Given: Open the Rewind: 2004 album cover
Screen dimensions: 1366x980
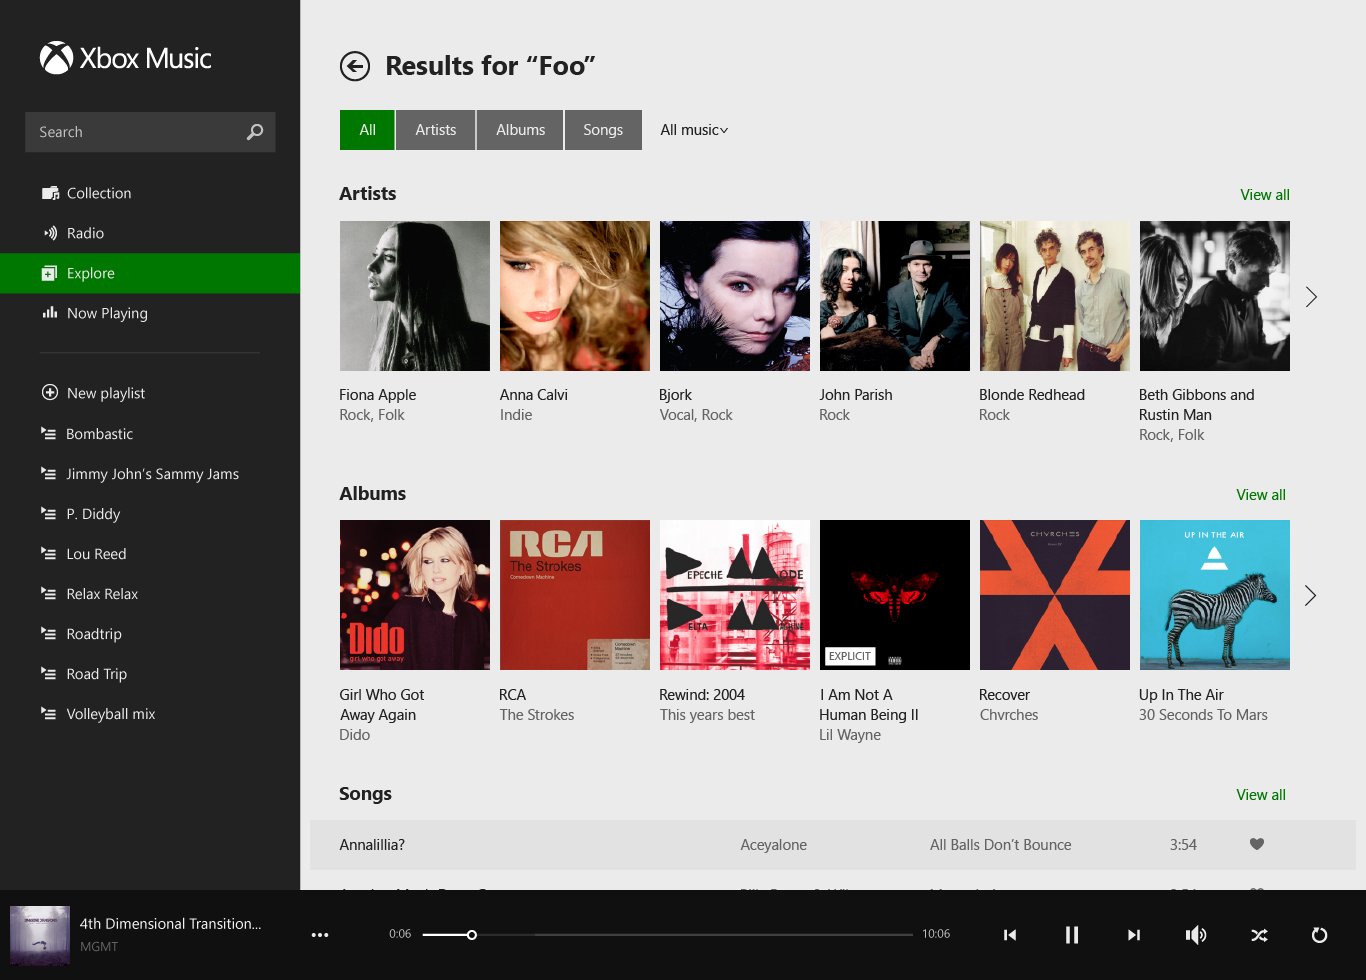Looking at the screenshot, I should pos(735,595).
